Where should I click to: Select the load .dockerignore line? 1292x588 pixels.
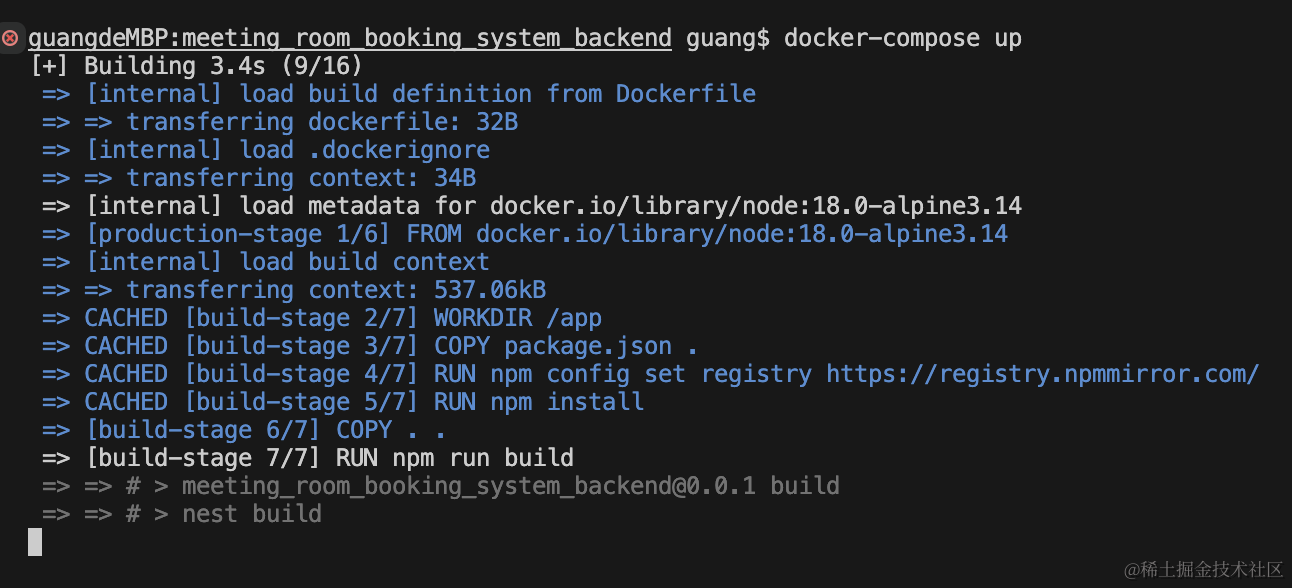266,151
